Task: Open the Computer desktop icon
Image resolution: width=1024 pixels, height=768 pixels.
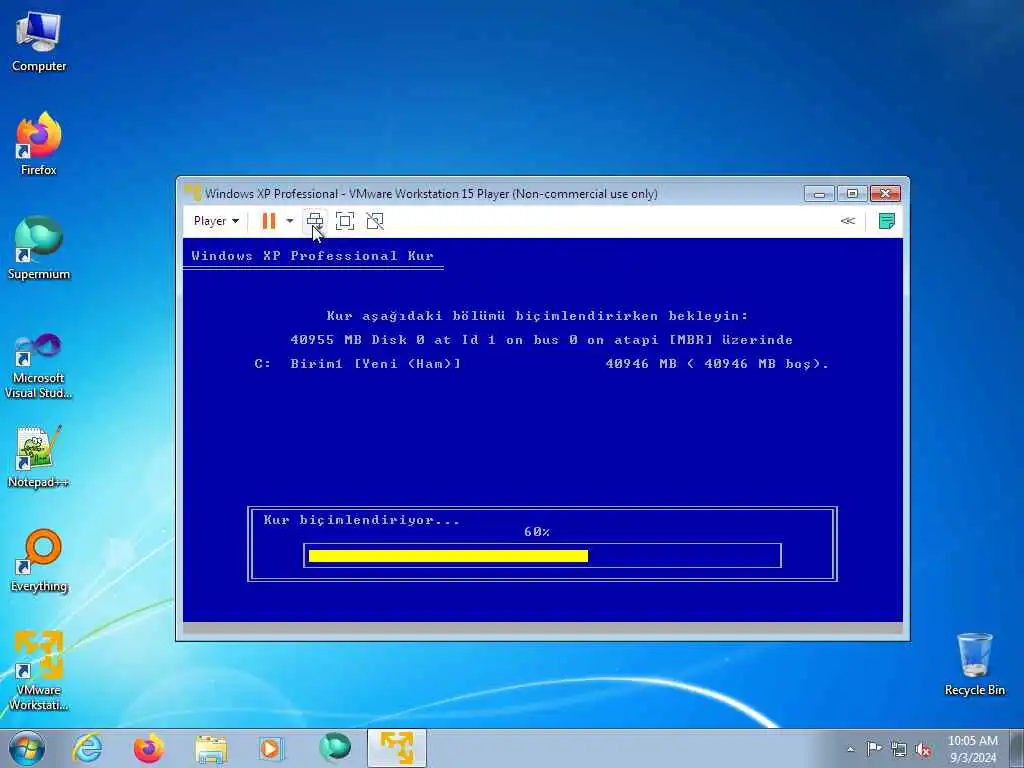Action: pos(39,41)
